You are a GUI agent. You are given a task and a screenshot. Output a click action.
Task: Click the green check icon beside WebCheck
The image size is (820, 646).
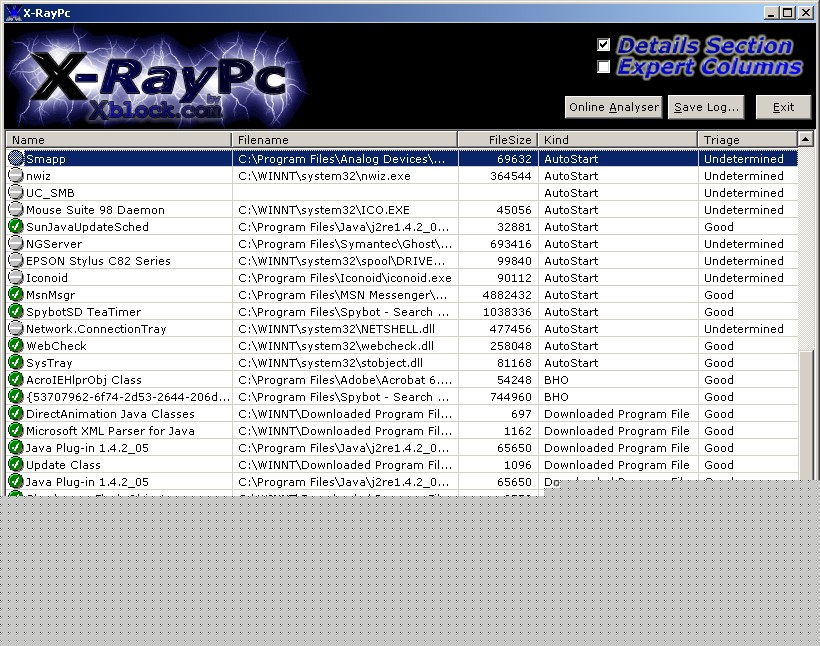coord(16,345)
